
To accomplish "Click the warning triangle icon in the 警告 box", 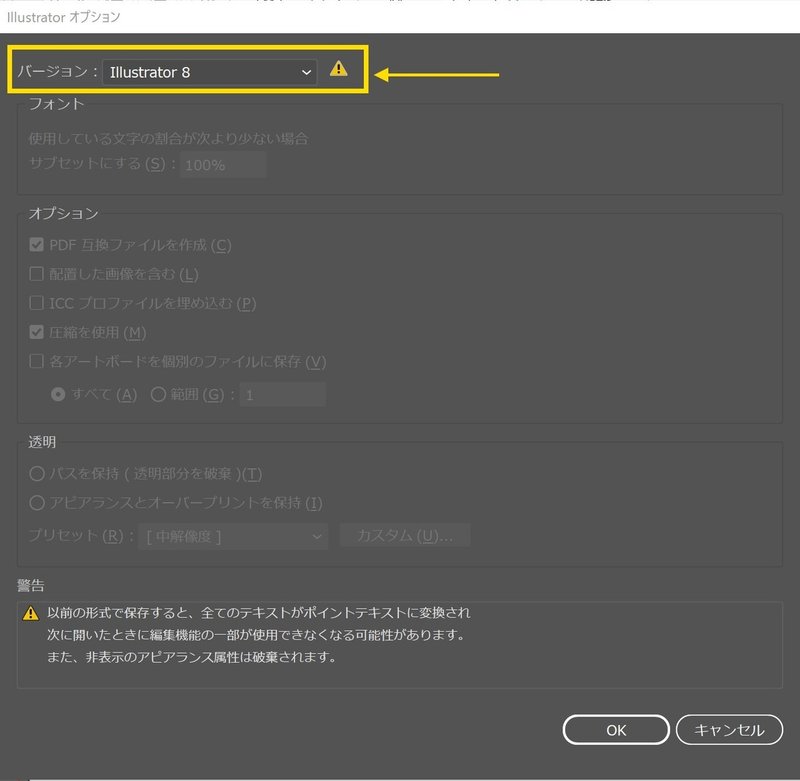I will 31,613.
